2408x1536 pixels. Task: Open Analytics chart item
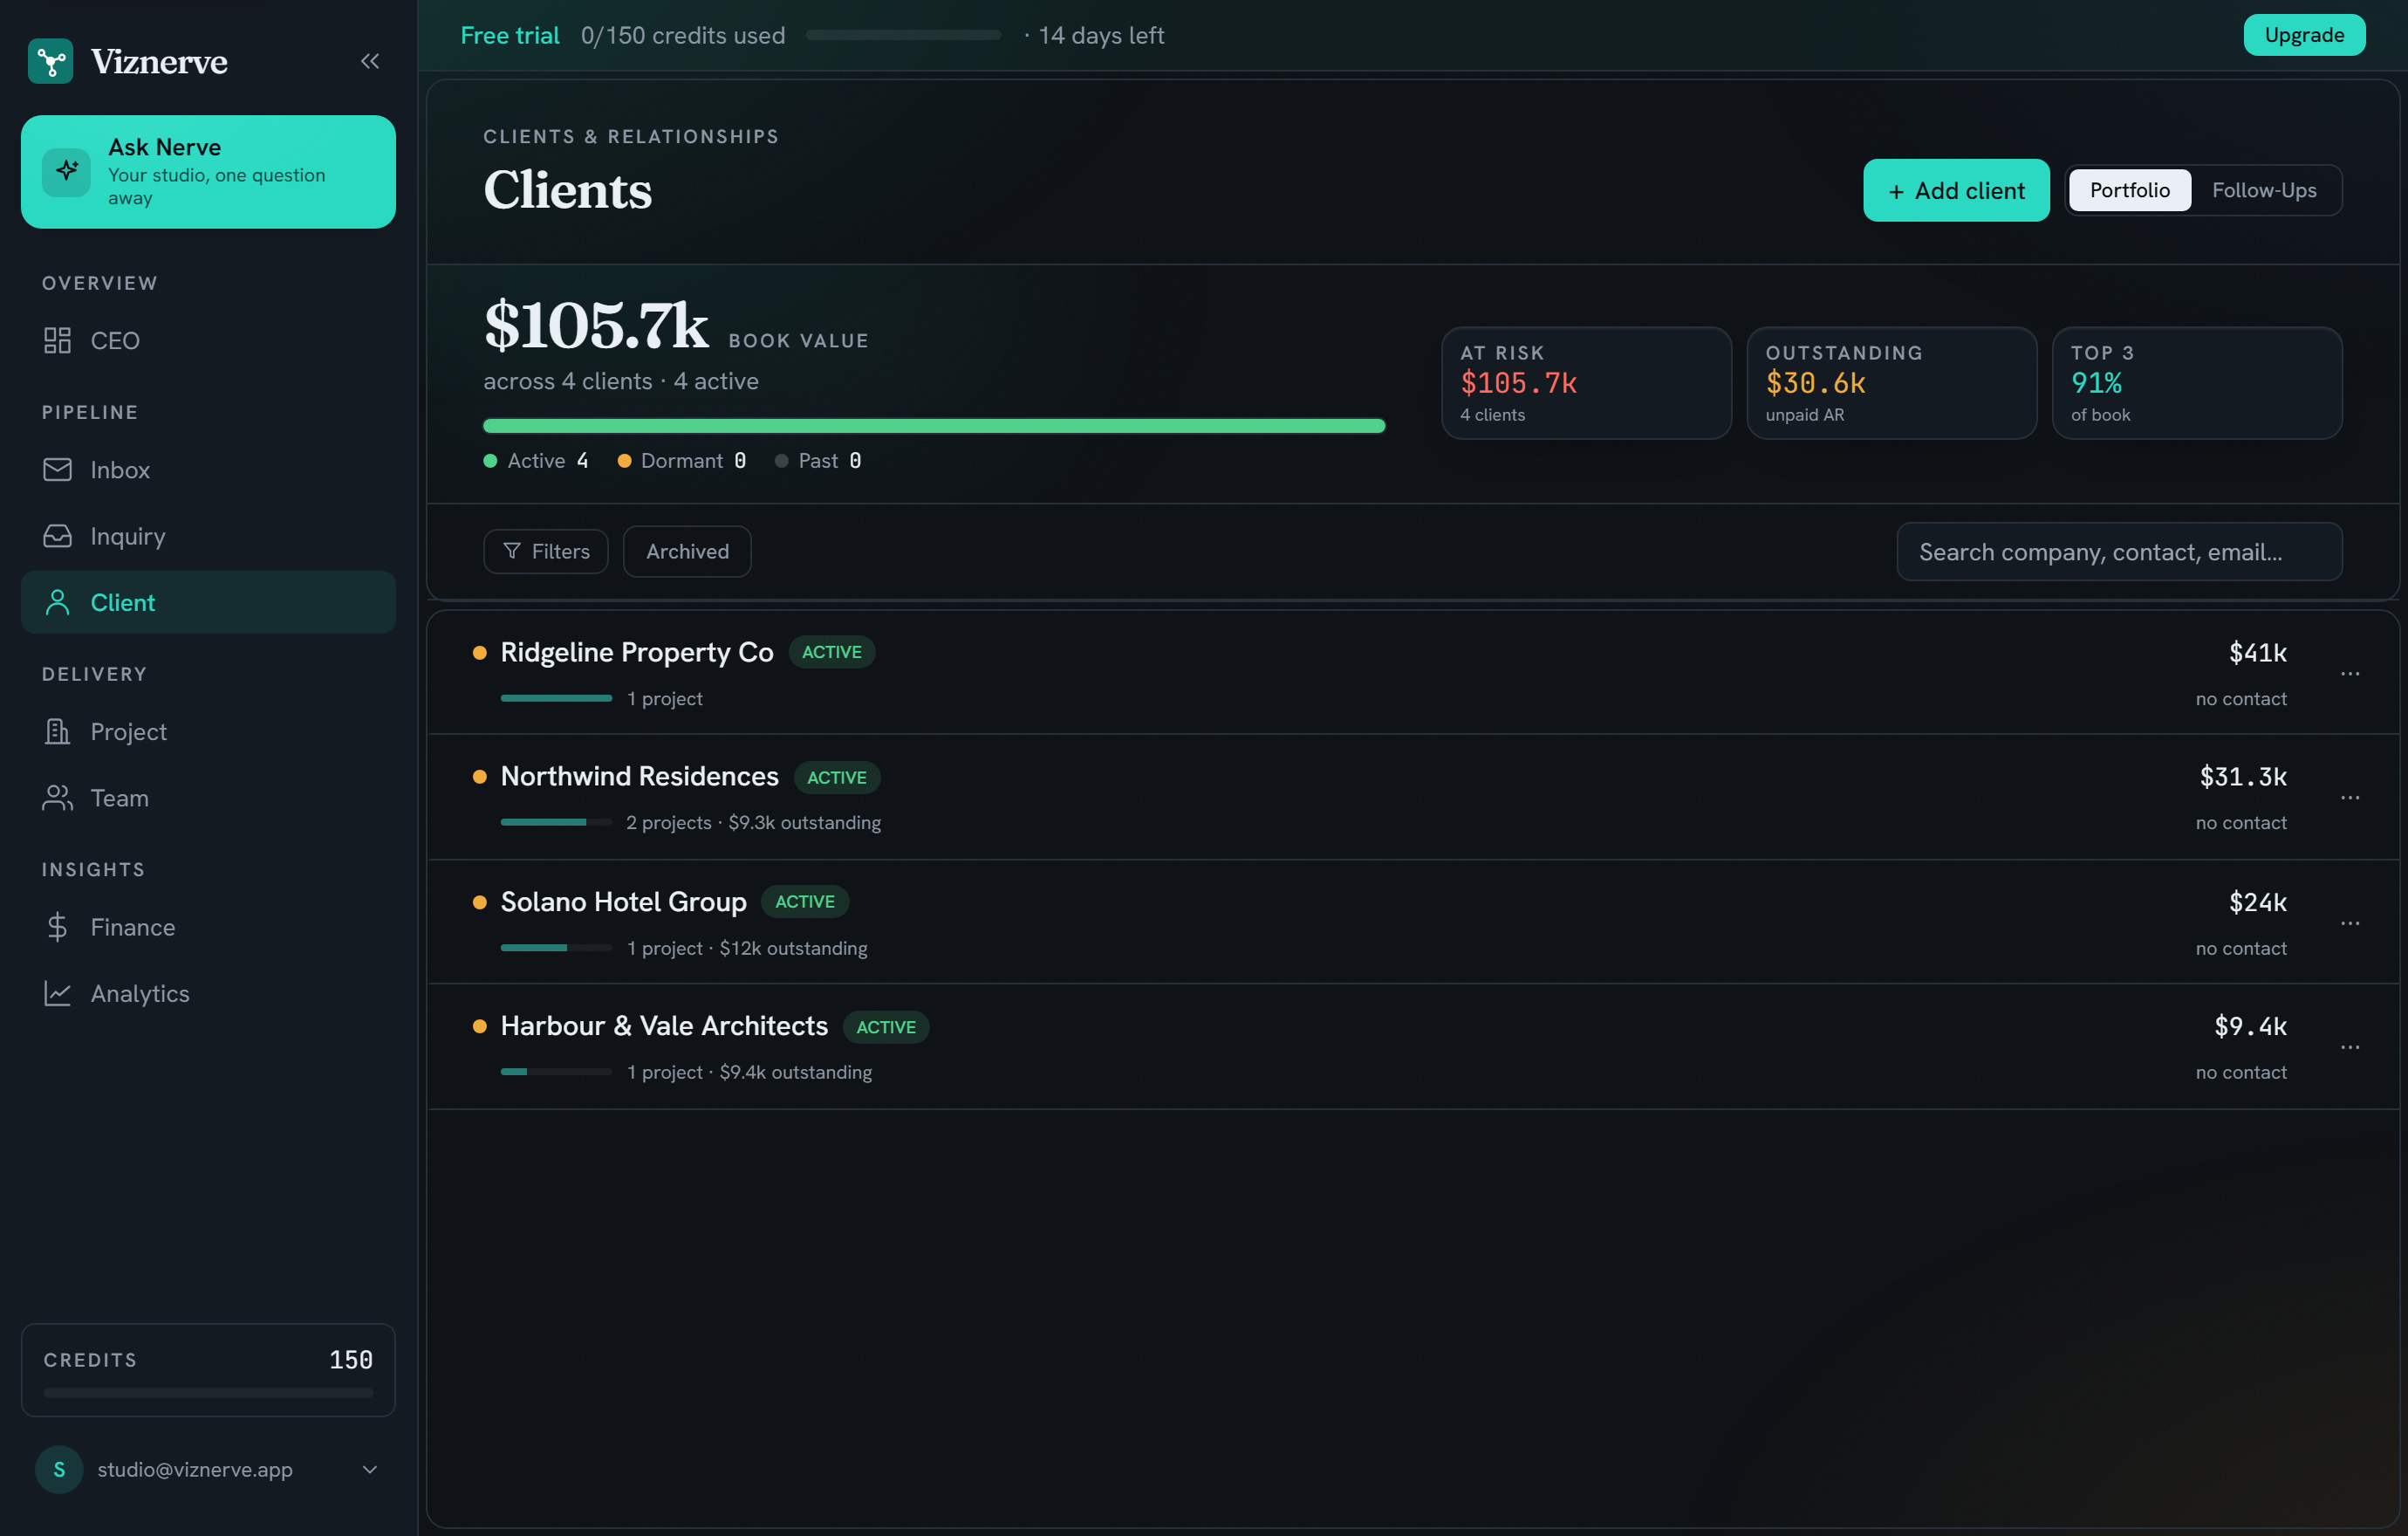(x=208, y=993)
